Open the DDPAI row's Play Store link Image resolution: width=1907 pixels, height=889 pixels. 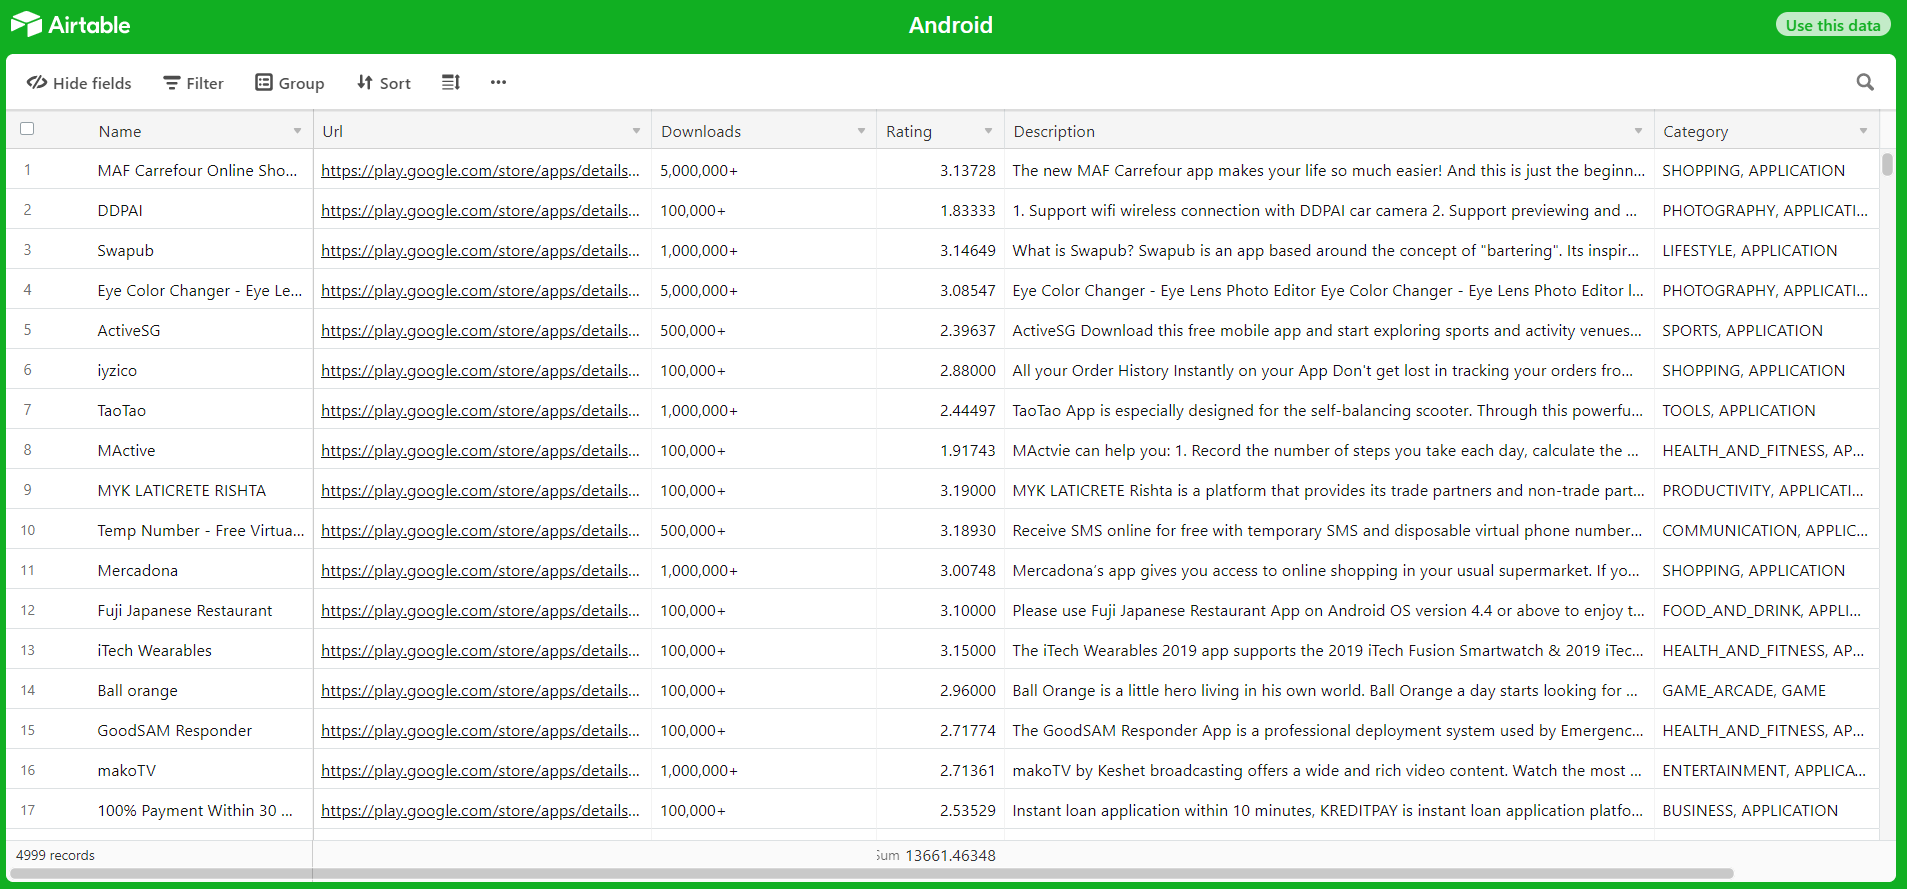pos(480,211)
